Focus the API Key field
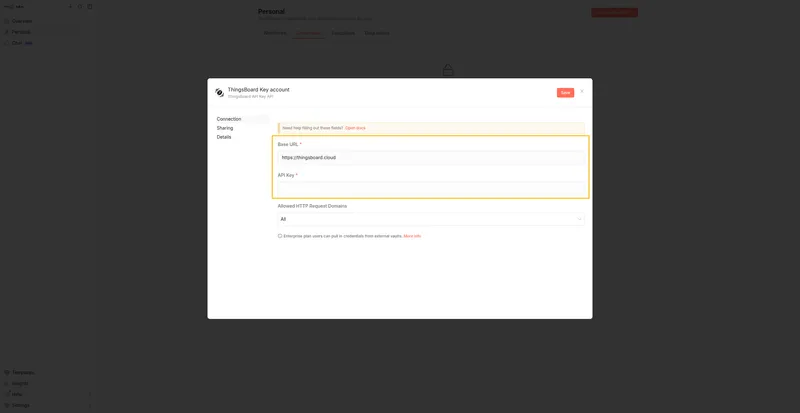 pyautogui.click(x=431, y=188)
